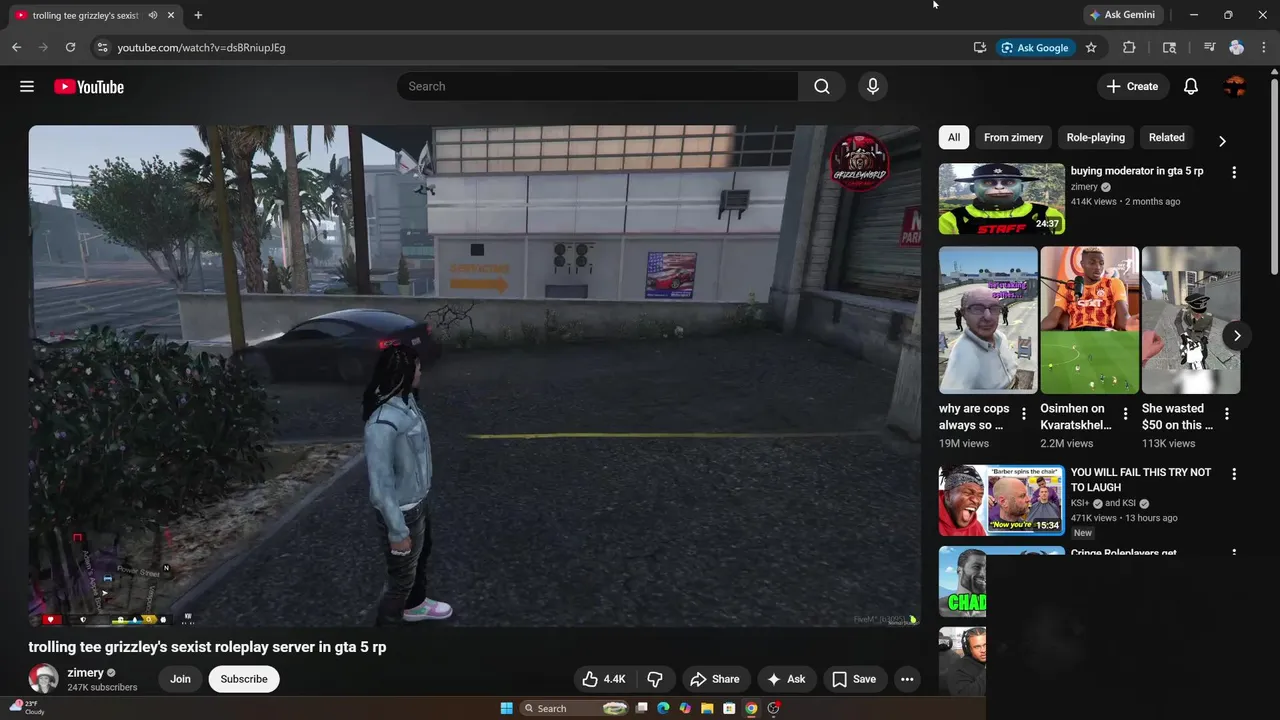Image resolution: width=1280 pixels, height=720 pixels.
Task: Open weather widget on taskbar
Action: [27, 707]
